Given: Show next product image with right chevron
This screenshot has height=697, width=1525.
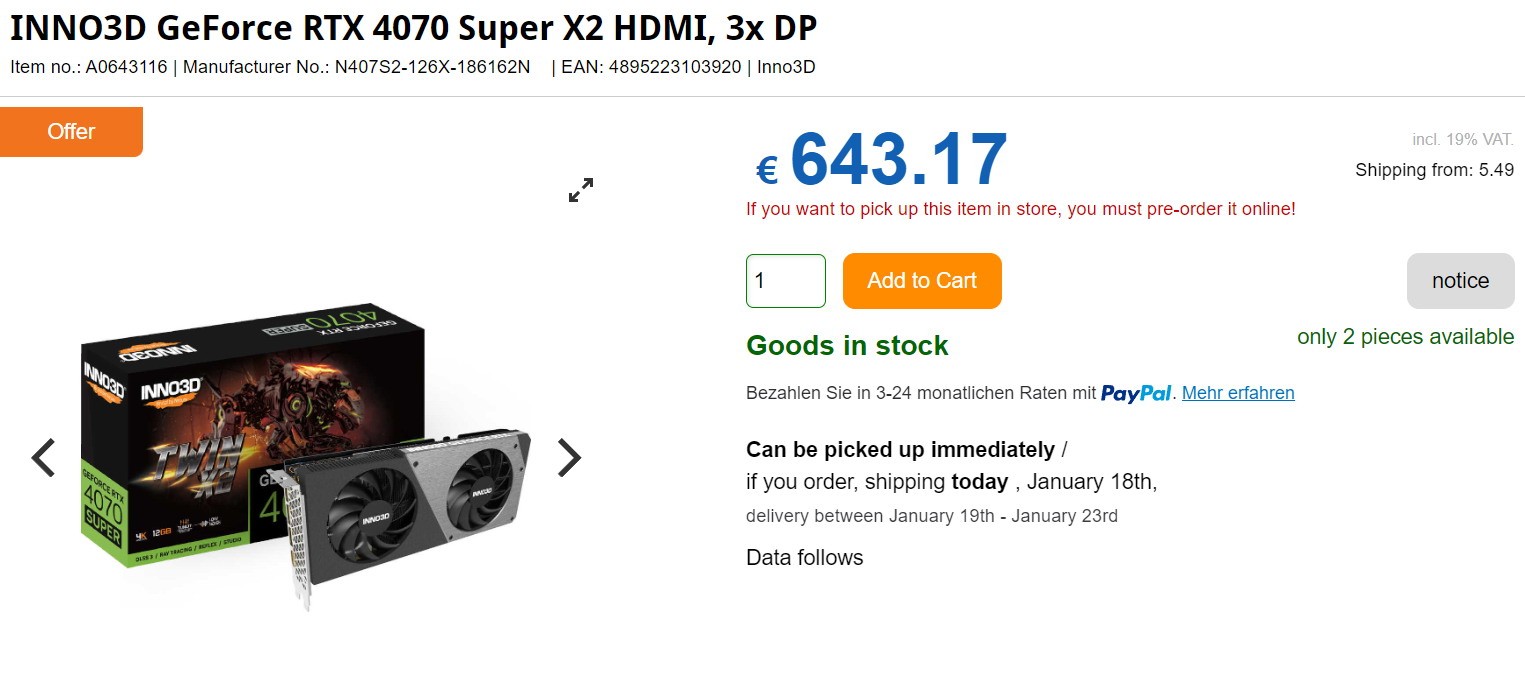Looking at the screenshot, I should pos(568,458).
